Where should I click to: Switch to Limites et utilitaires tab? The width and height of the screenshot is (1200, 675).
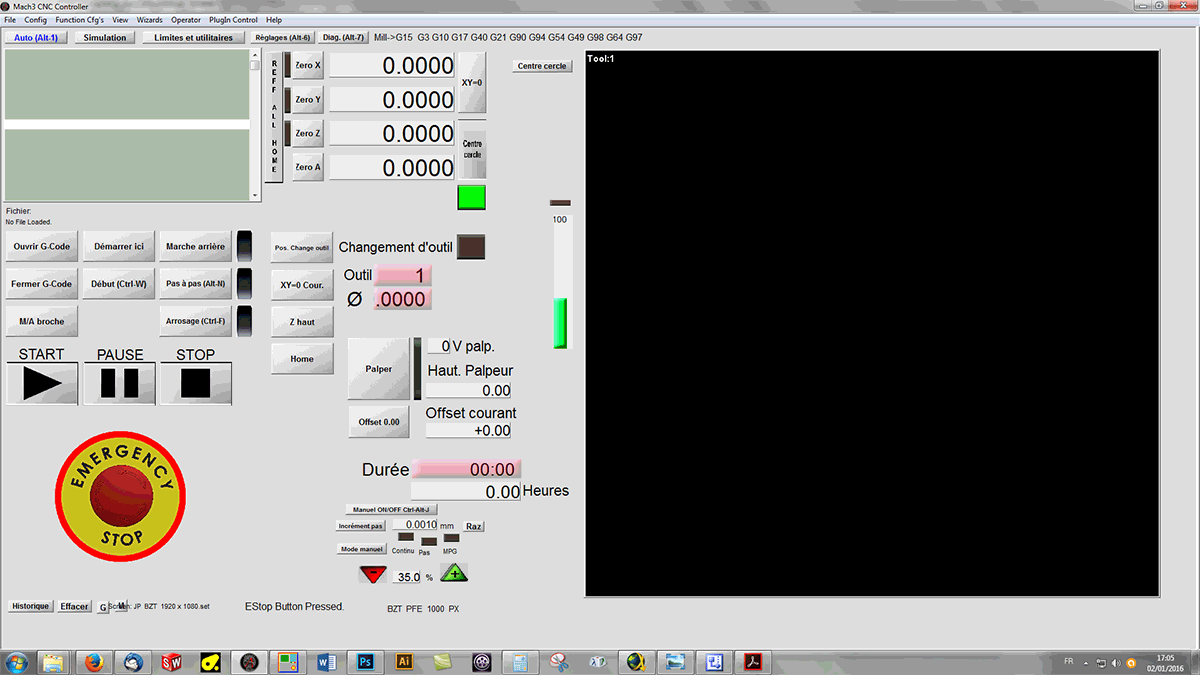(x=194, y=38)
